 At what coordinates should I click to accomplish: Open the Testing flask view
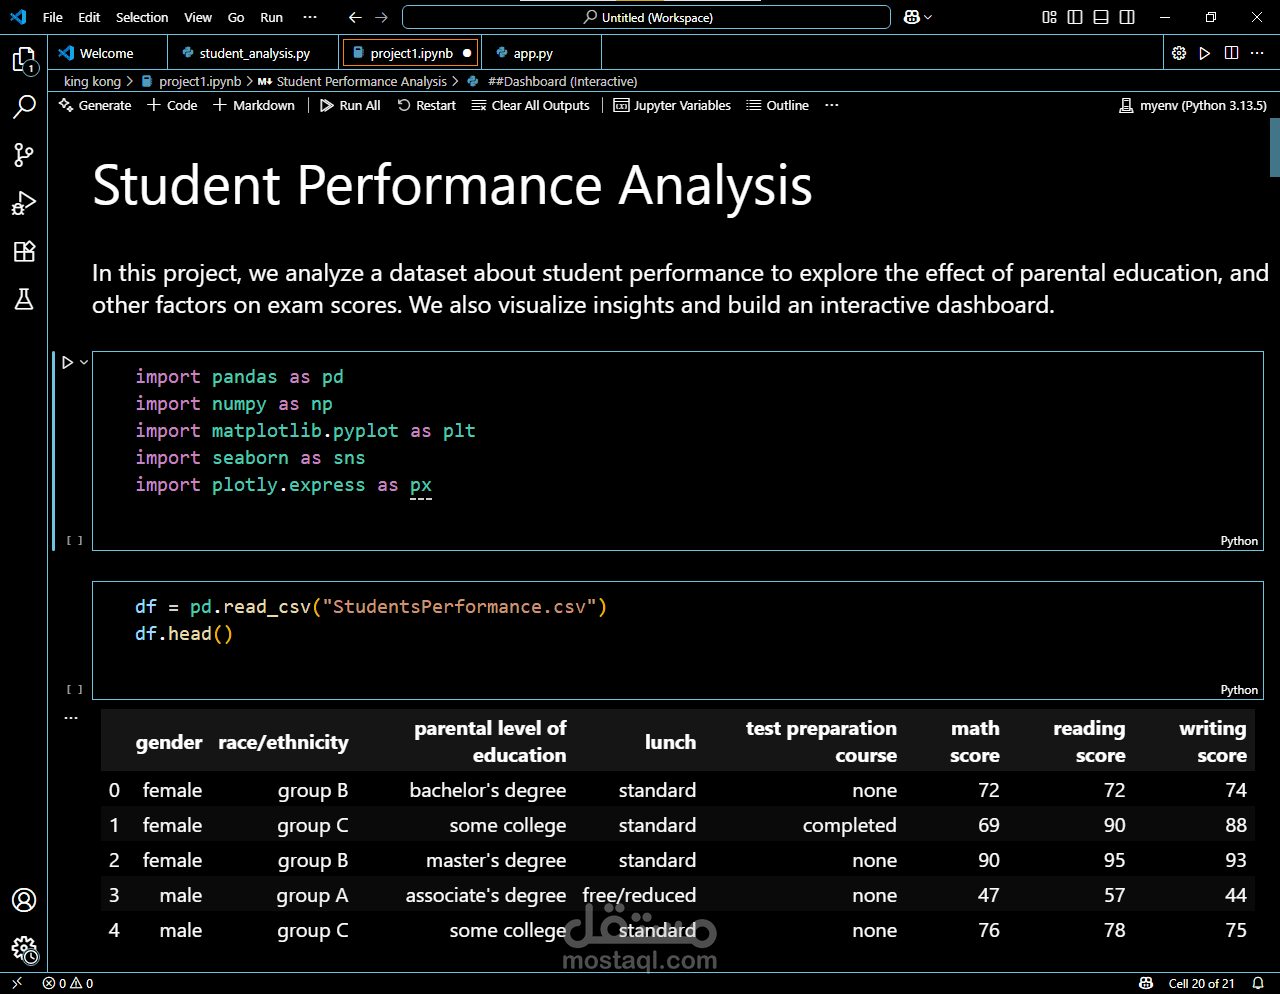[x=24, y=298]
